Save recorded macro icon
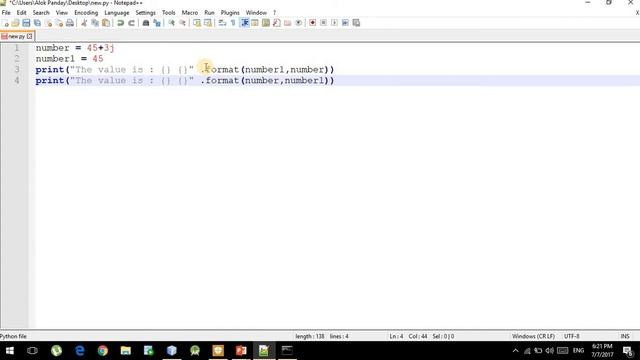Image resolution: width=640 pixels, height=360 pixels. [356, 23]
